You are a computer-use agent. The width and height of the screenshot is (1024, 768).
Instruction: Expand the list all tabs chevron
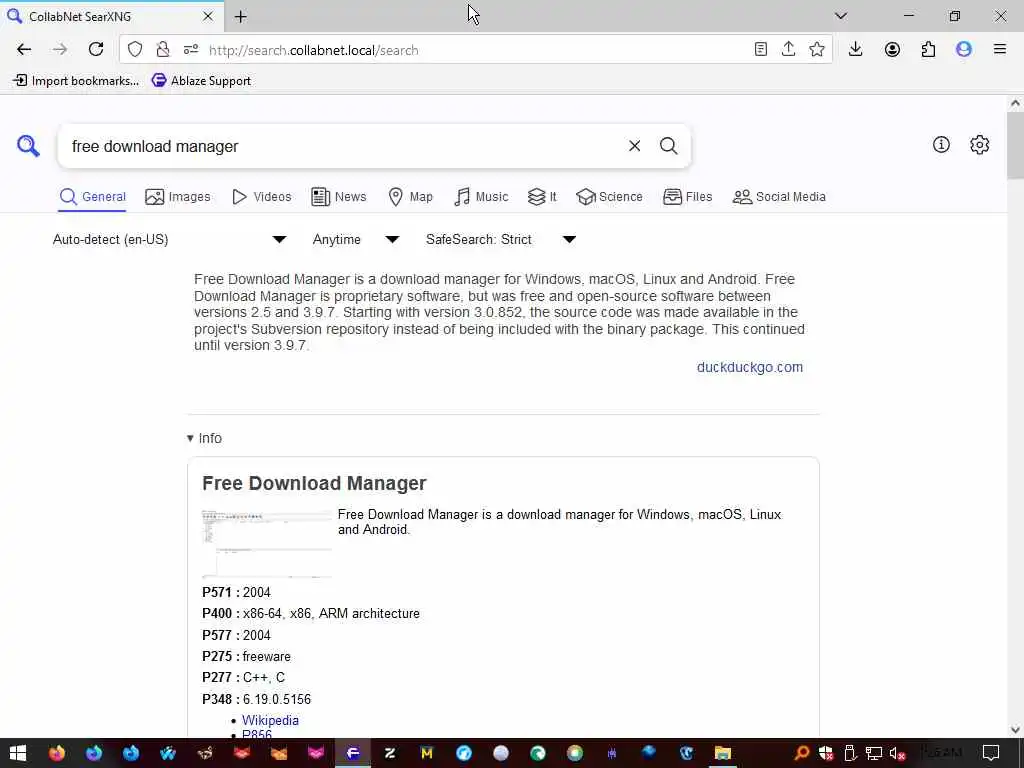coord(841,16)
